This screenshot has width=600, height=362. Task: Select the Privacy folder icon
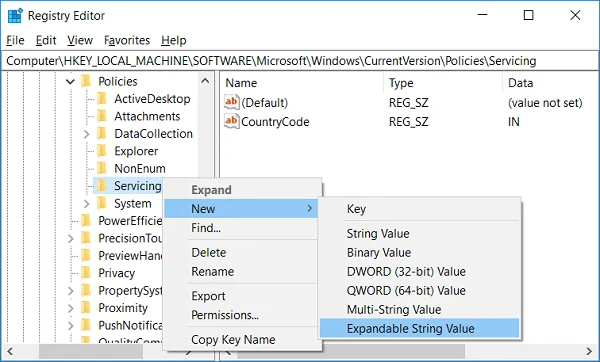[86, 273]
